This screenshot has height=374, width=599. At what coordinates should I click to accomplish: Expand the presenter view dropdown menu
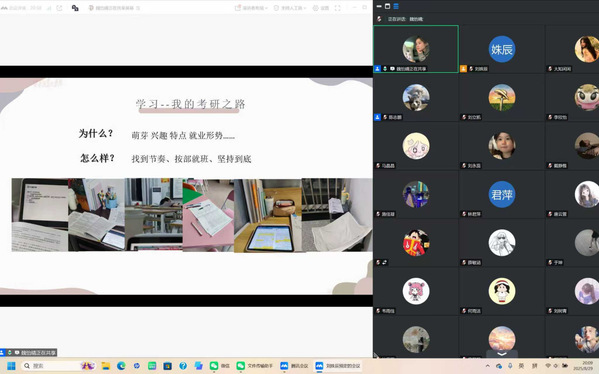(x=251, y=8)
